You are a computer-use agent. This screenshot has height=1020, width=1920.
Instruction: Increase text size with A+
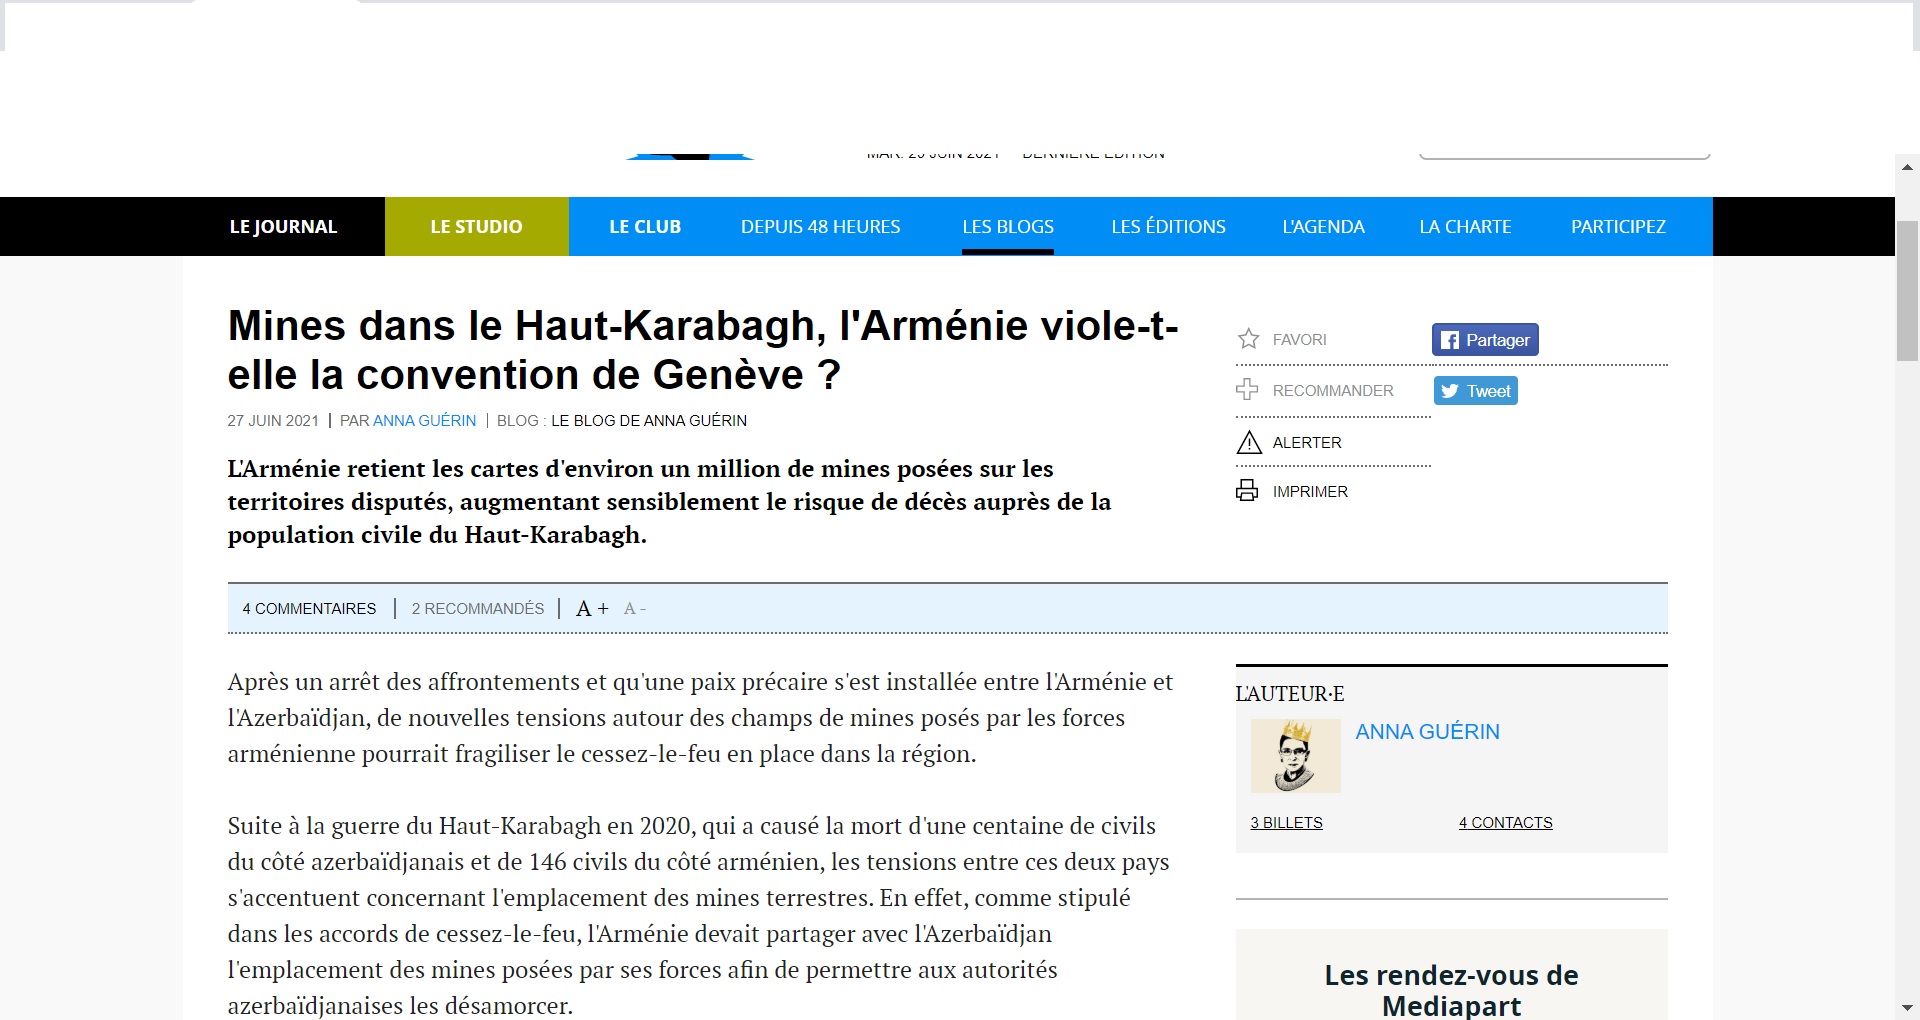tap(592, 608)
